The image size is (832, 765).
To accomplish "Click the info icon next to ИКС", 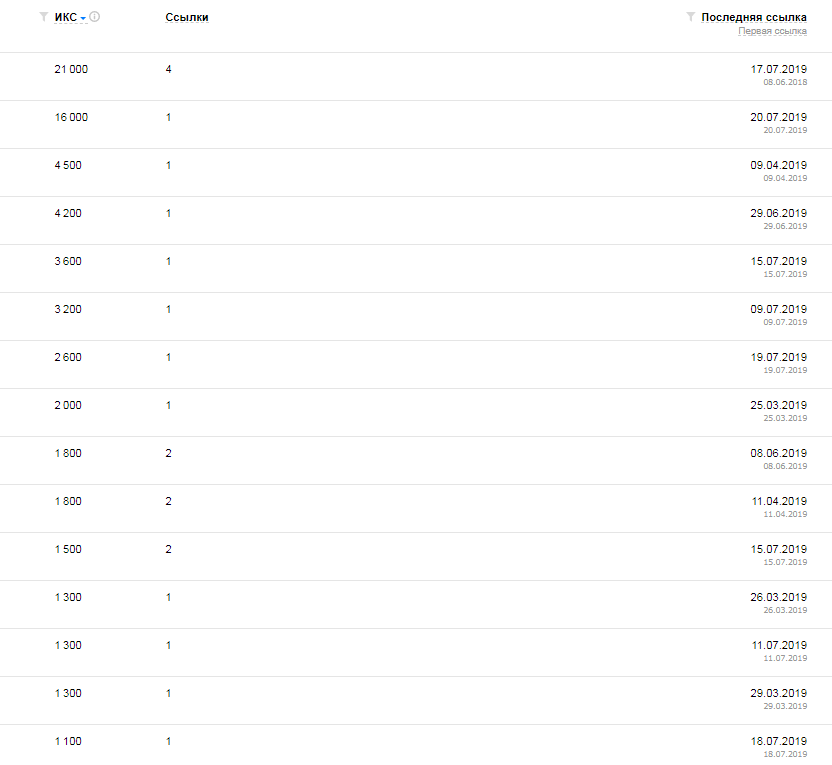I will coord(95,17).
